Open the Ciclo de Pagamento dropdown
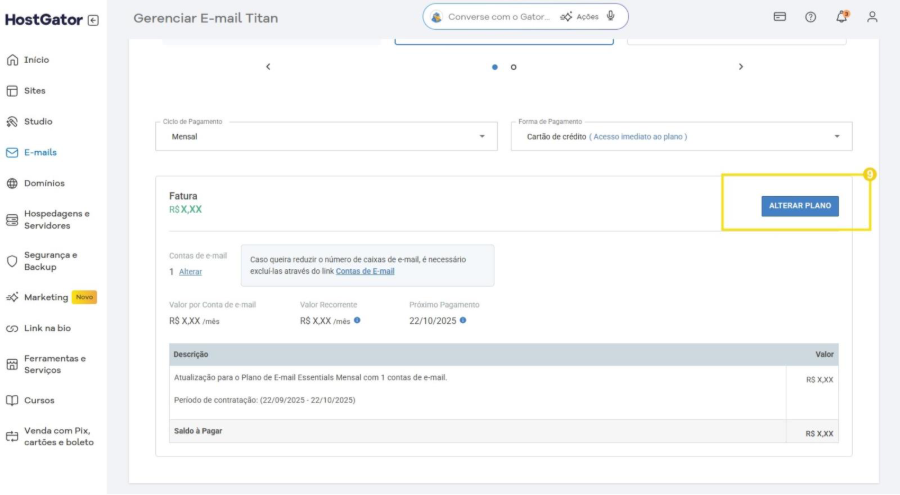900x495 pixels. point(327,137)
